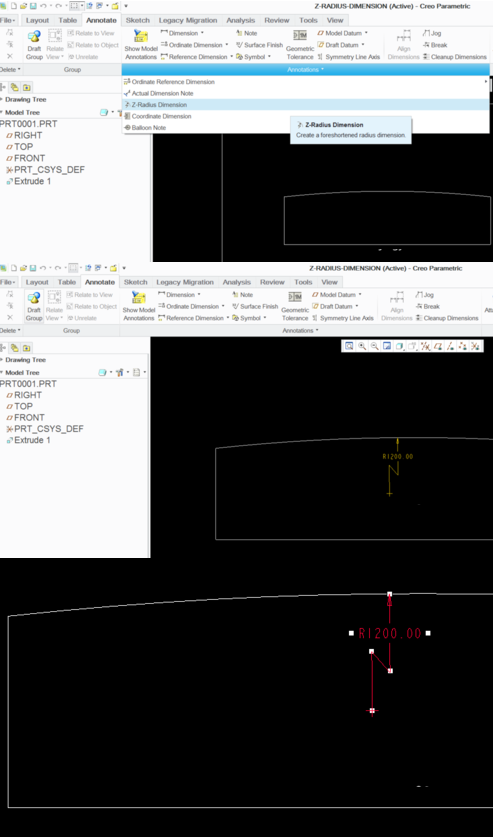Toggle the datum axis display filter
493x837 pixels.
(x=450, y=346)
